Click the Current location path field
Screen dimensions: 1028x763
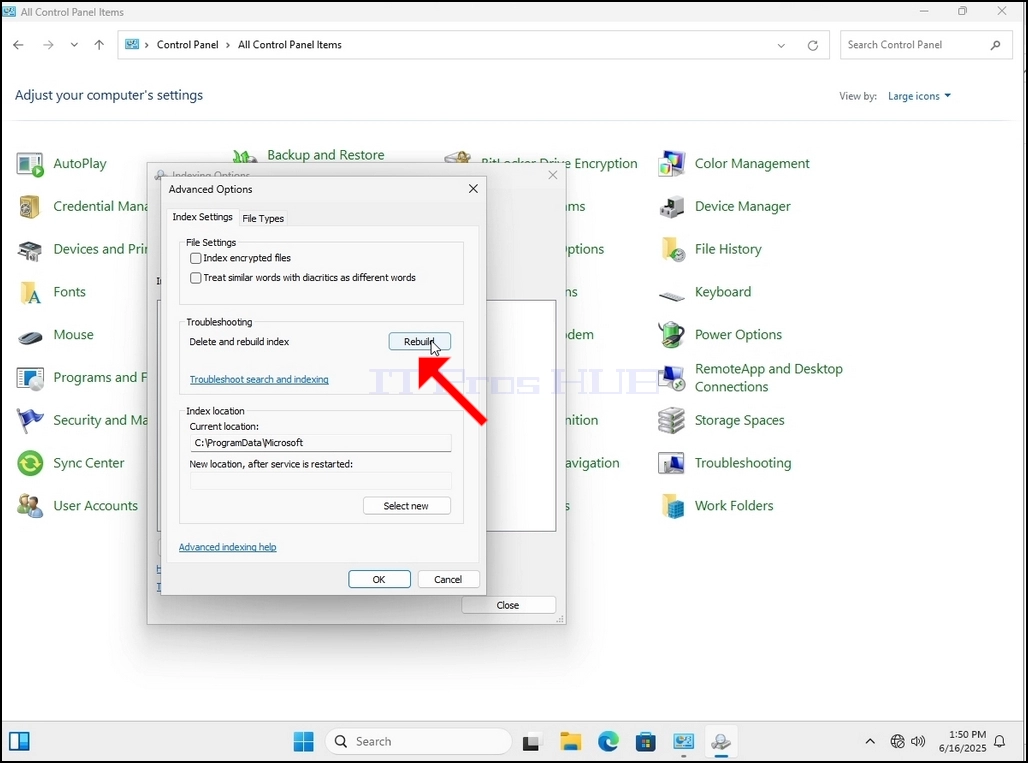click(x=320, y=443)
